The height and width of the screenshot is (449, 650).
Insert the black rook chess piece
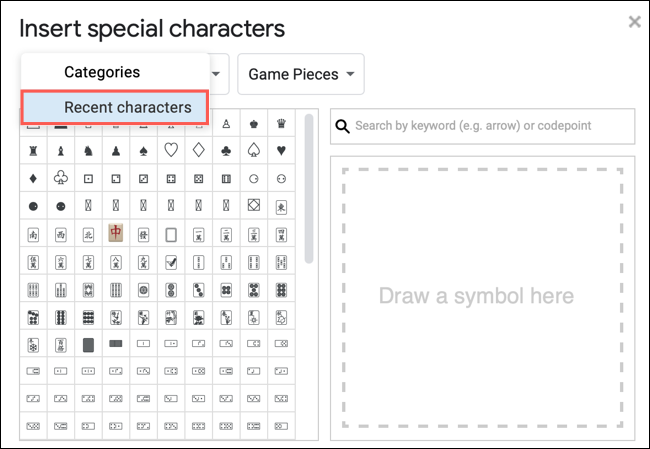(33, 151)
